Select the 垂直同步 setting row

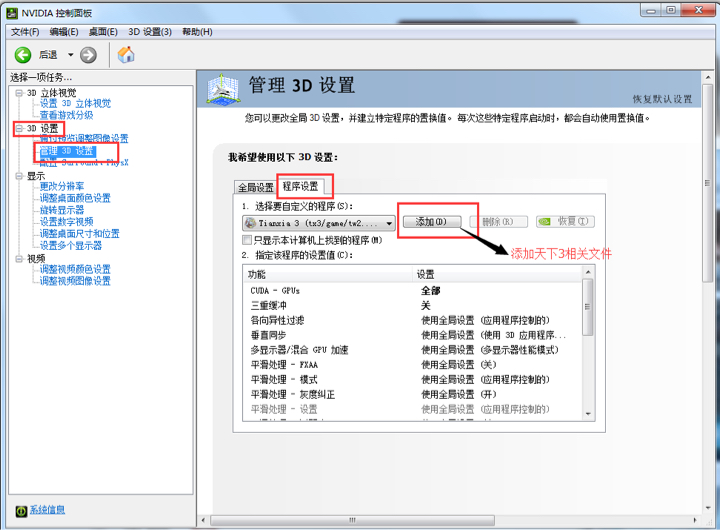[x=413, y=335]
